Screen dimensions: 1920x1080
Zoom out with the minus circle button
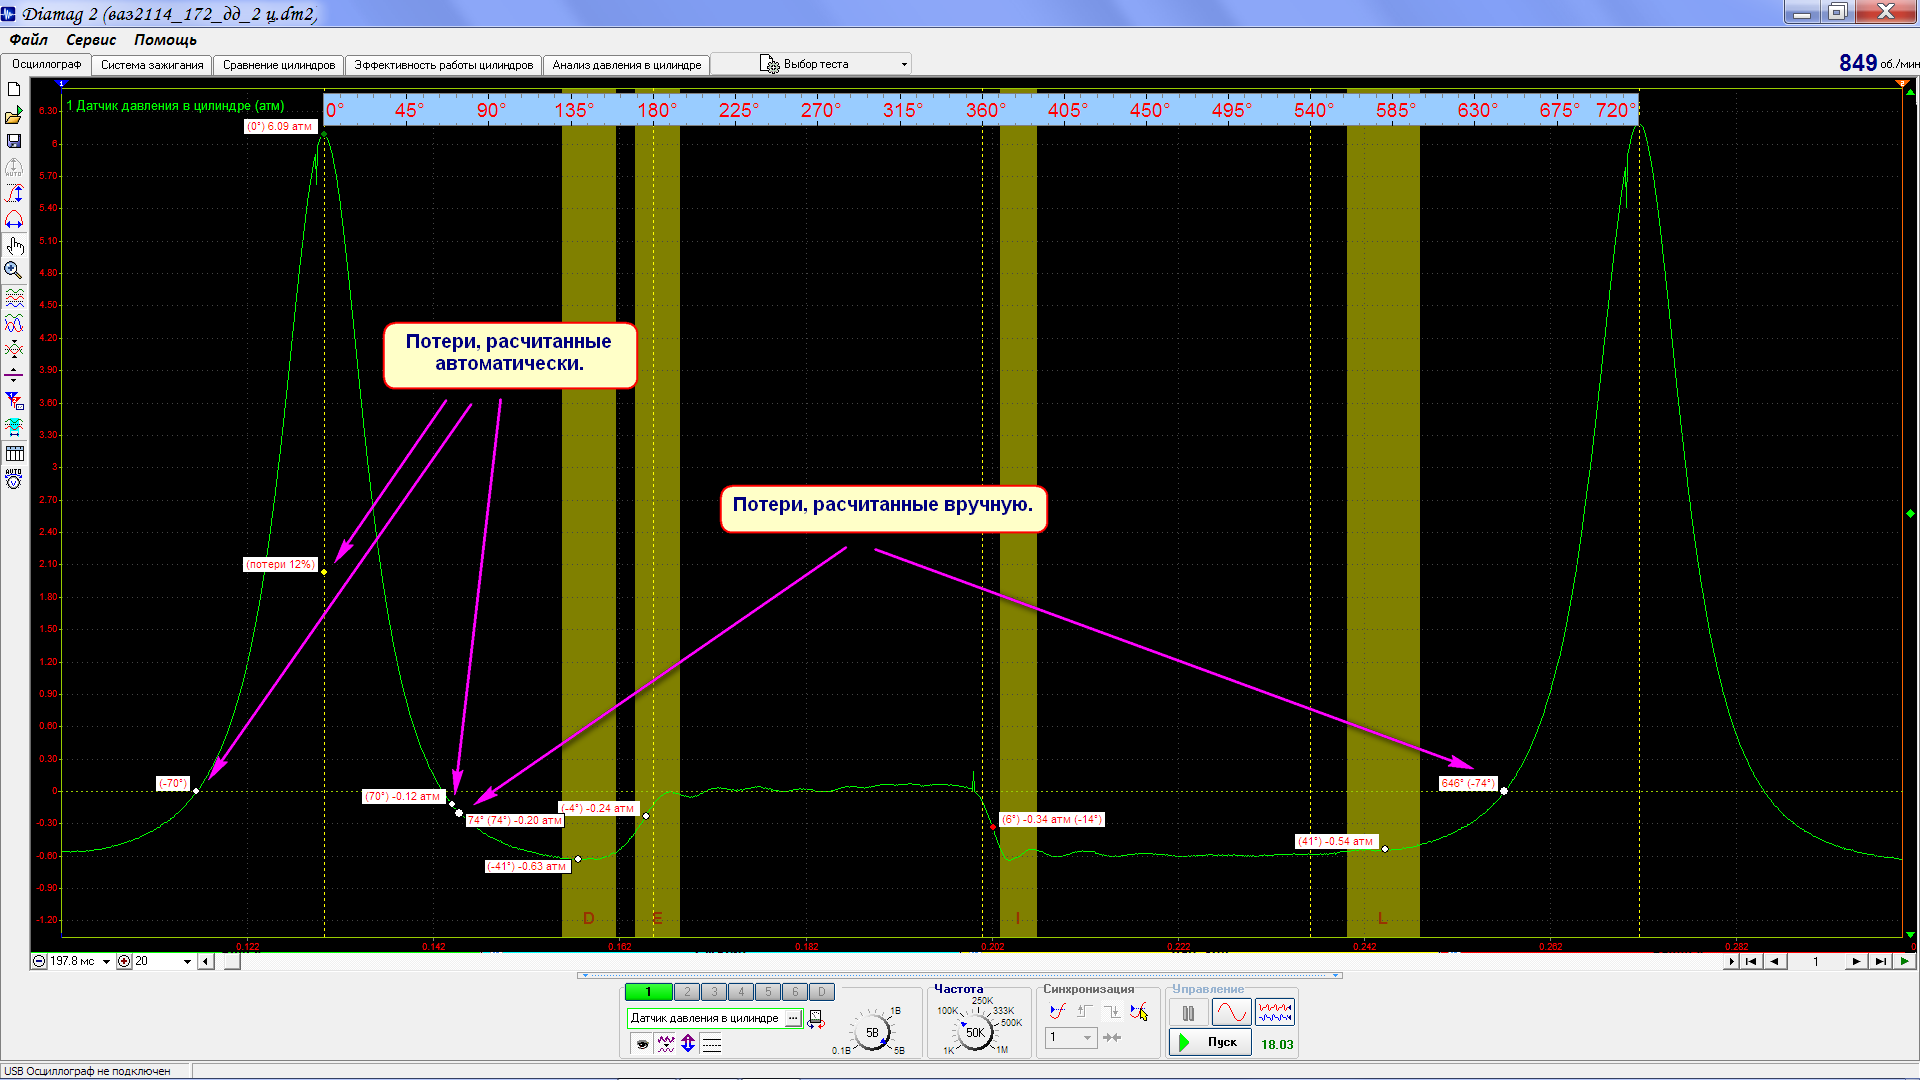(x=39, y=962)
